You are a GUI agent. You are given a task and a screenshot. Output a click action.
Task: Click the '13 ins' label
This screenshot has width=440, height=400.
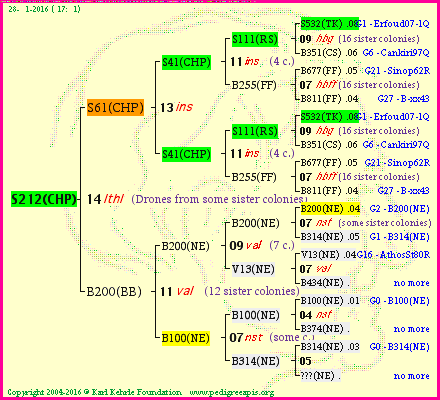176,107
